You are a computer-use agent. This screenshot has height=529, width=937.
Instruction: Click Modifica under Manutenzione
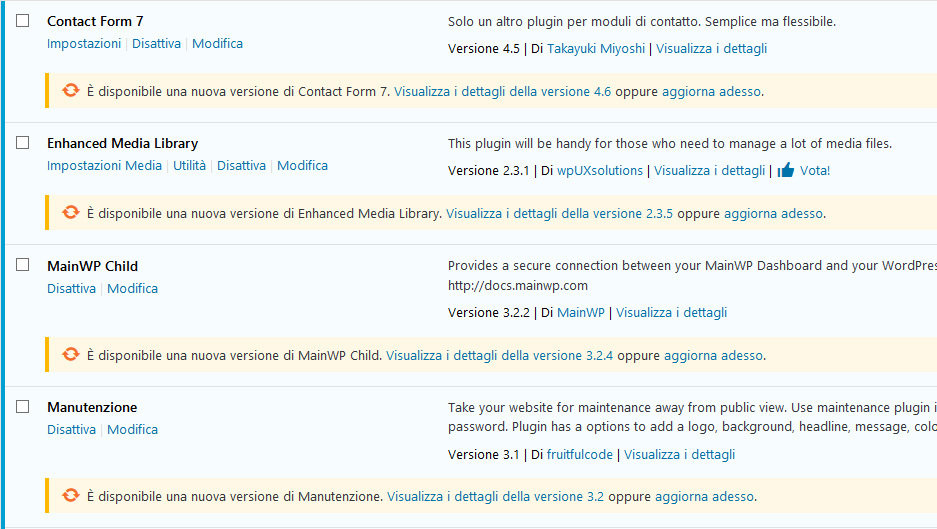(x=133, y=430)
